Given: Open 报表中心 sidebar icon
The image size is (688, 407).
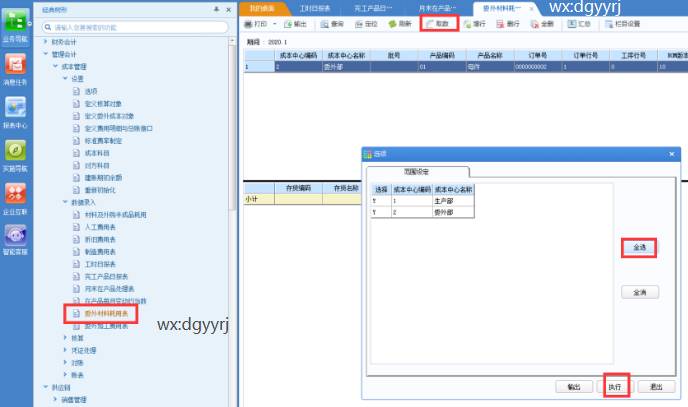Looking at the screenshot, I should point(16,109).
